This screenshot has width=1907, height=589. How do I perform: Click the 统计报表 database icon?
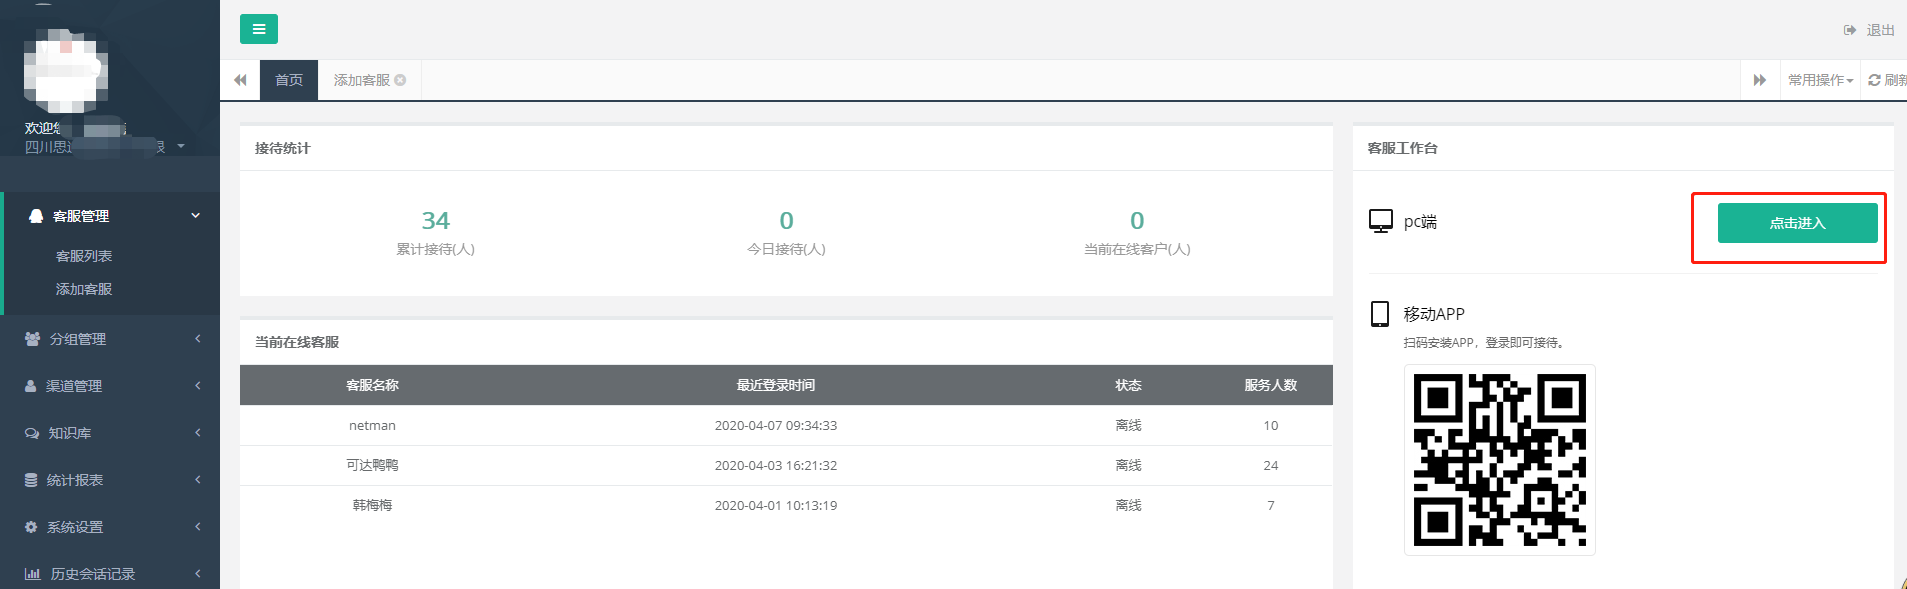pyautogui.click(x=31, y=480)
